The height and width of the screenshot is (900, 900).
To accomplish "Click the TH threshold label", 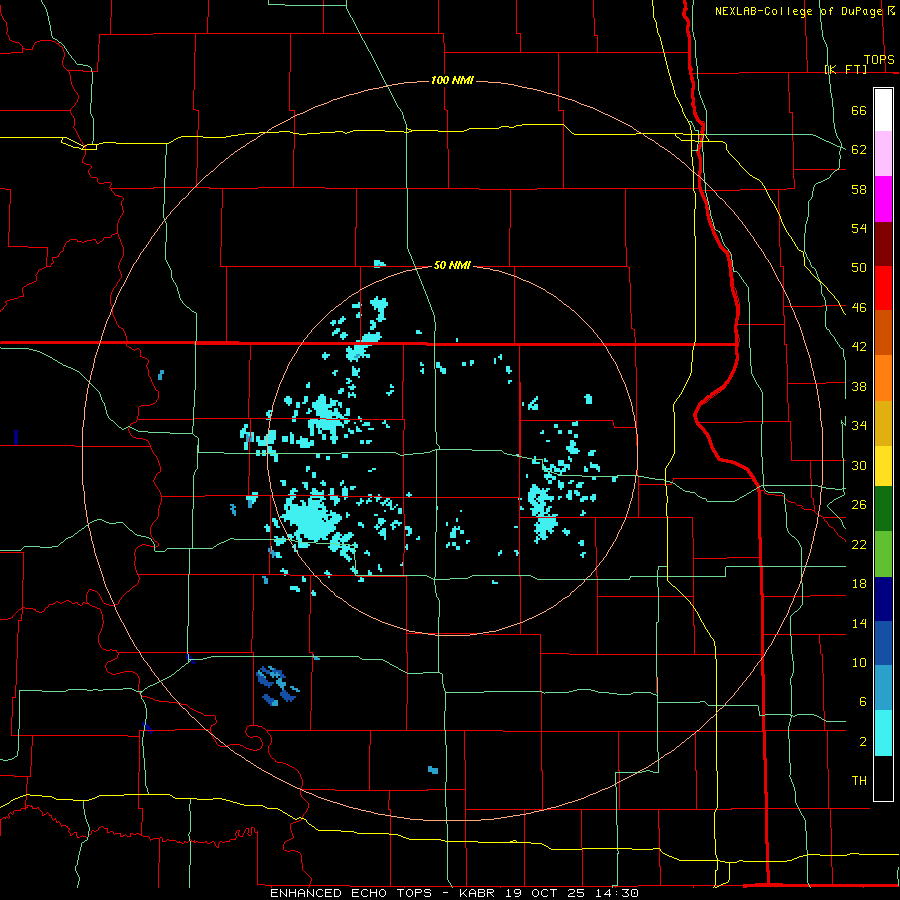I will (x=859, y=781).
